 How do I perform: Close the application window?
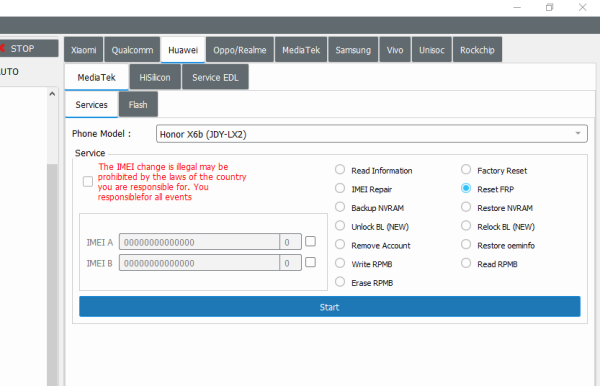[582, 8]
